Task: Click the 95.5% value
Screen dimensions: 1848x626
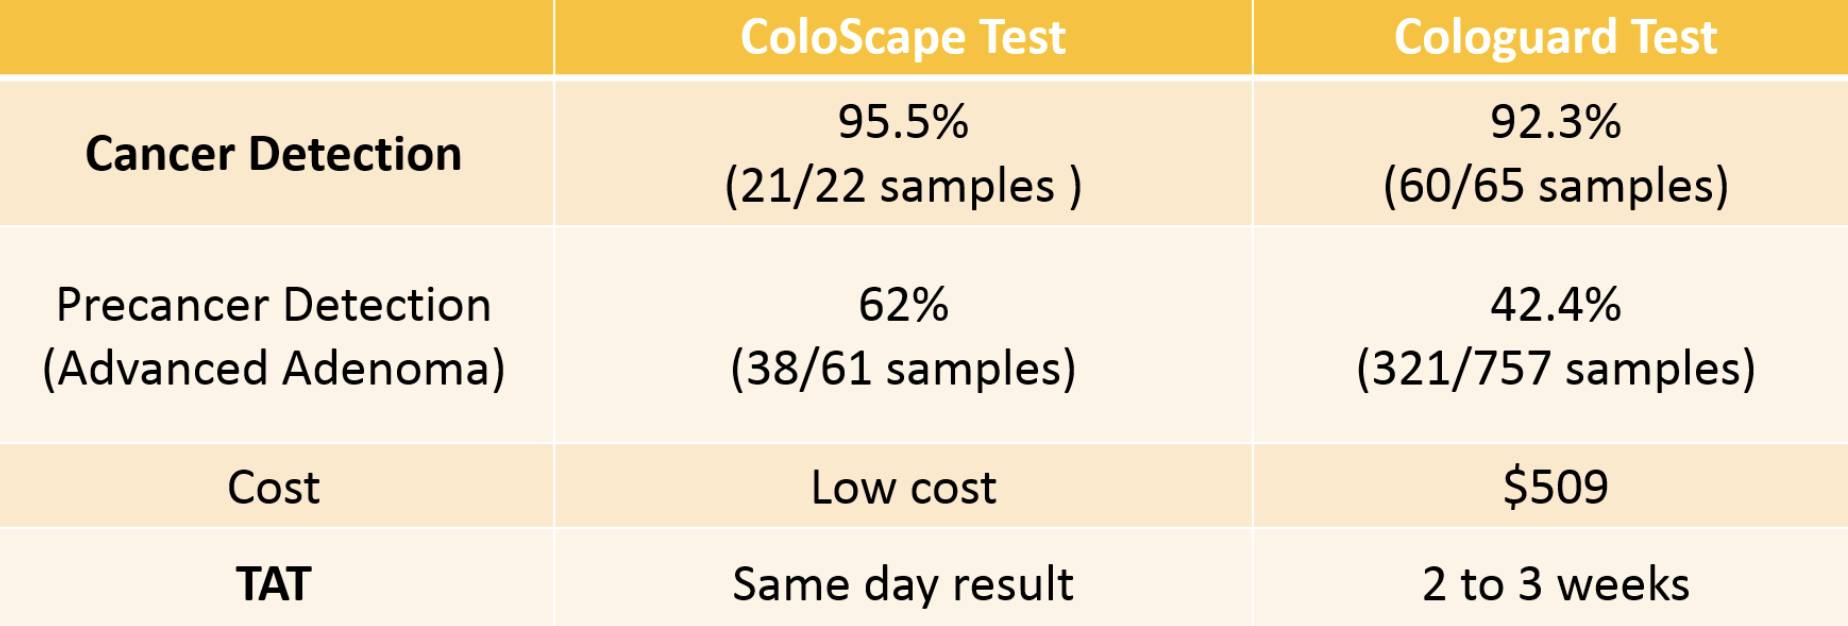Action: coord(902,122)
